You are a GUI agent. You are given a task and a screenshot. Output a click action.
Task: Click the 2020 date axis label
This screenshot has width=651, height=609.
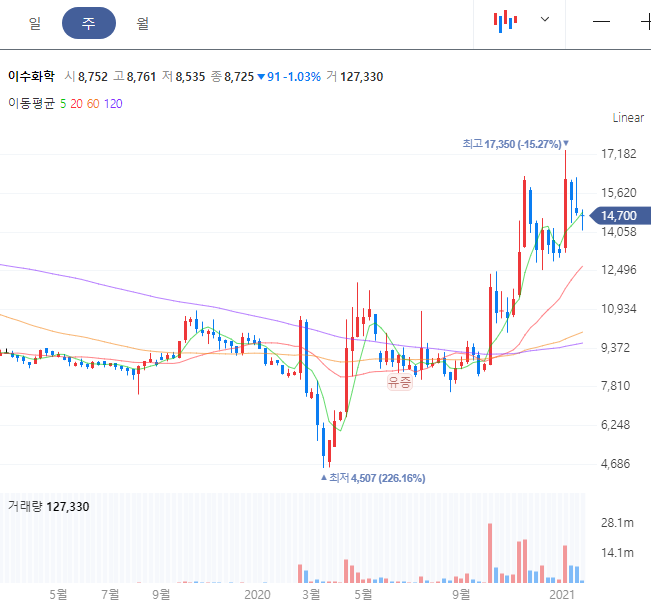[x=257, y=594]
